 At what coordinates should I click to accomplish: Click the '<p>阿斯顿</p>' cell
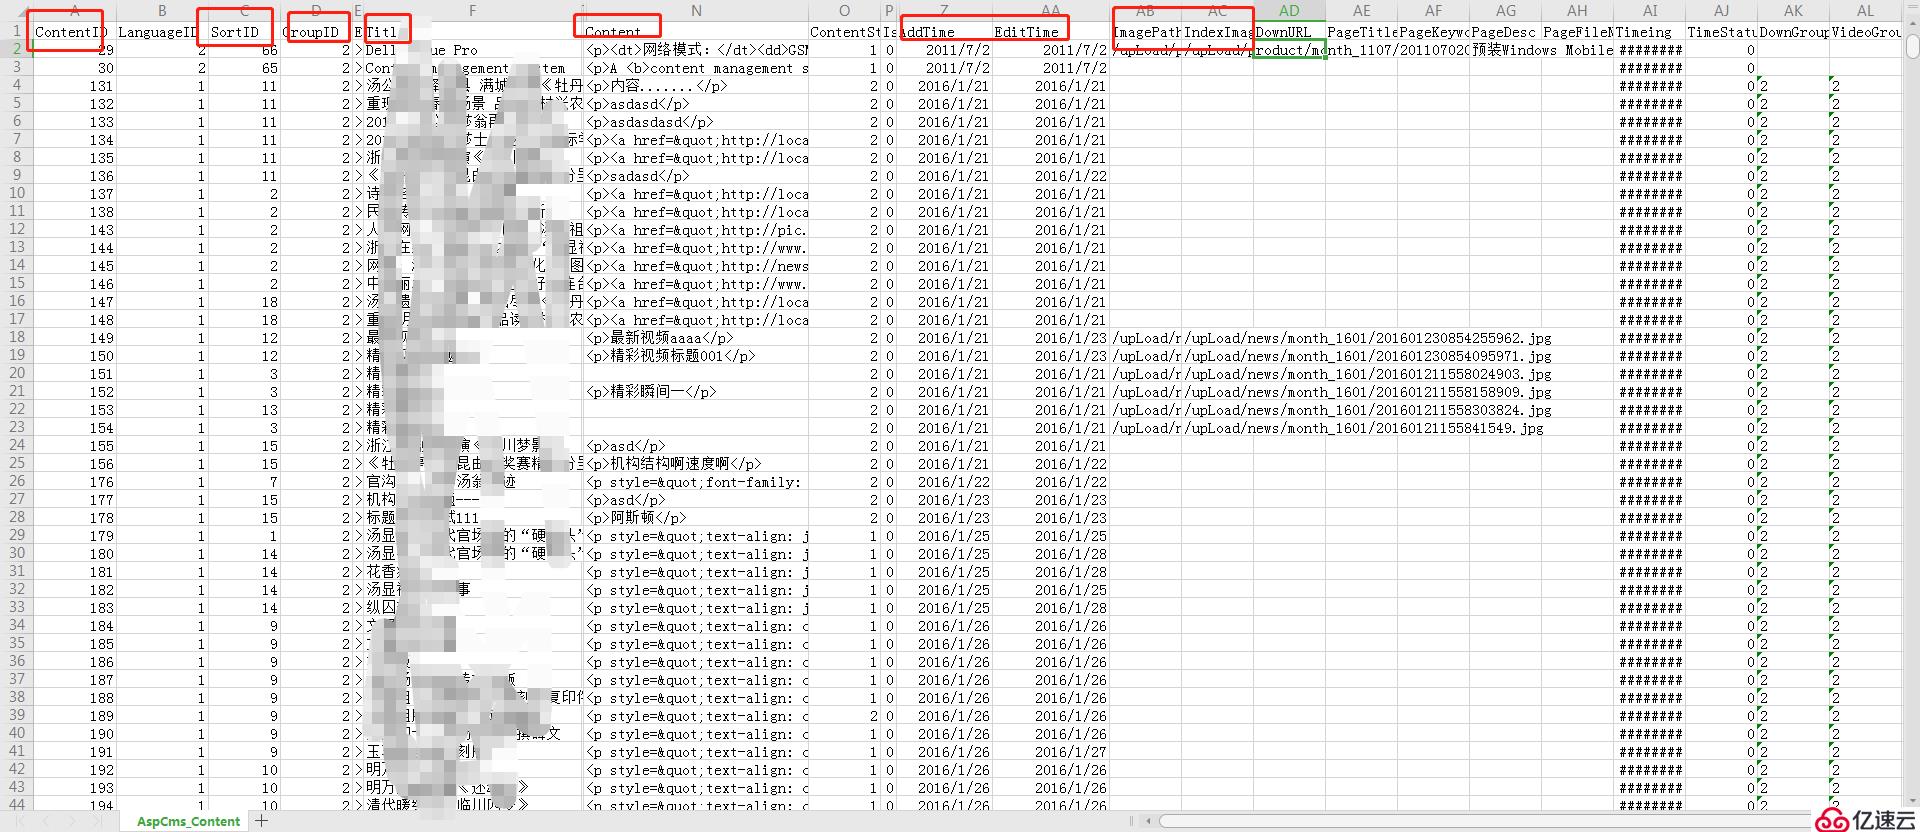(x=696, y=518)
